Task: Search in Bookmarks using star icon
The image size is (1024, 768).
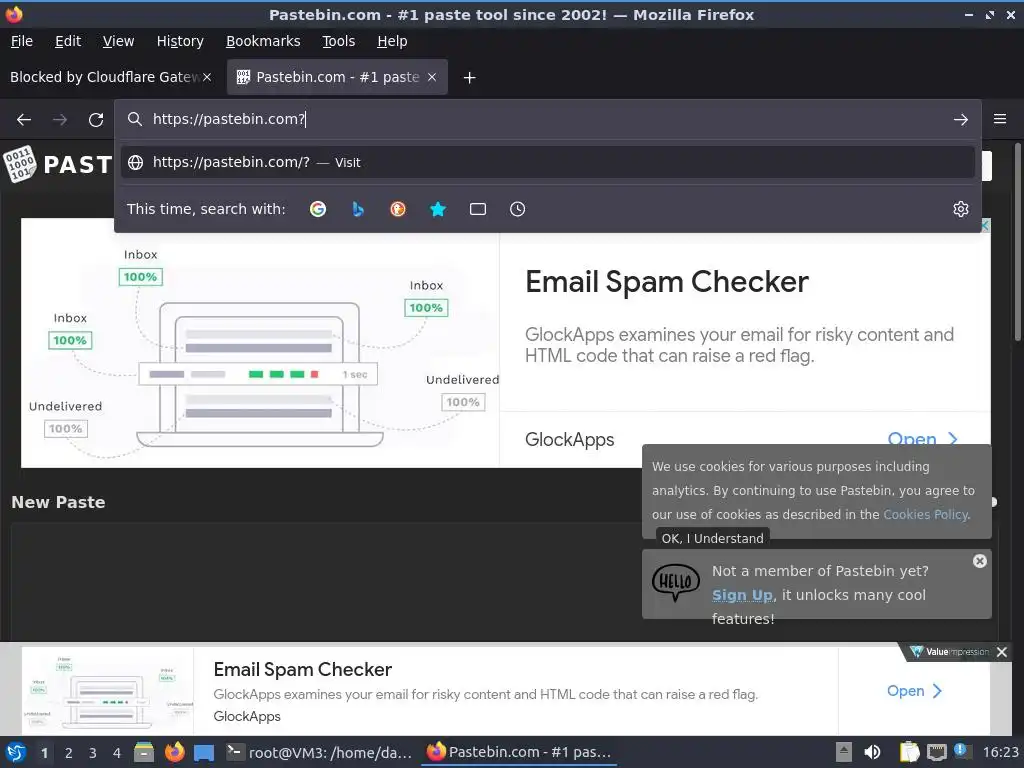Action: (x=438, y=209)
